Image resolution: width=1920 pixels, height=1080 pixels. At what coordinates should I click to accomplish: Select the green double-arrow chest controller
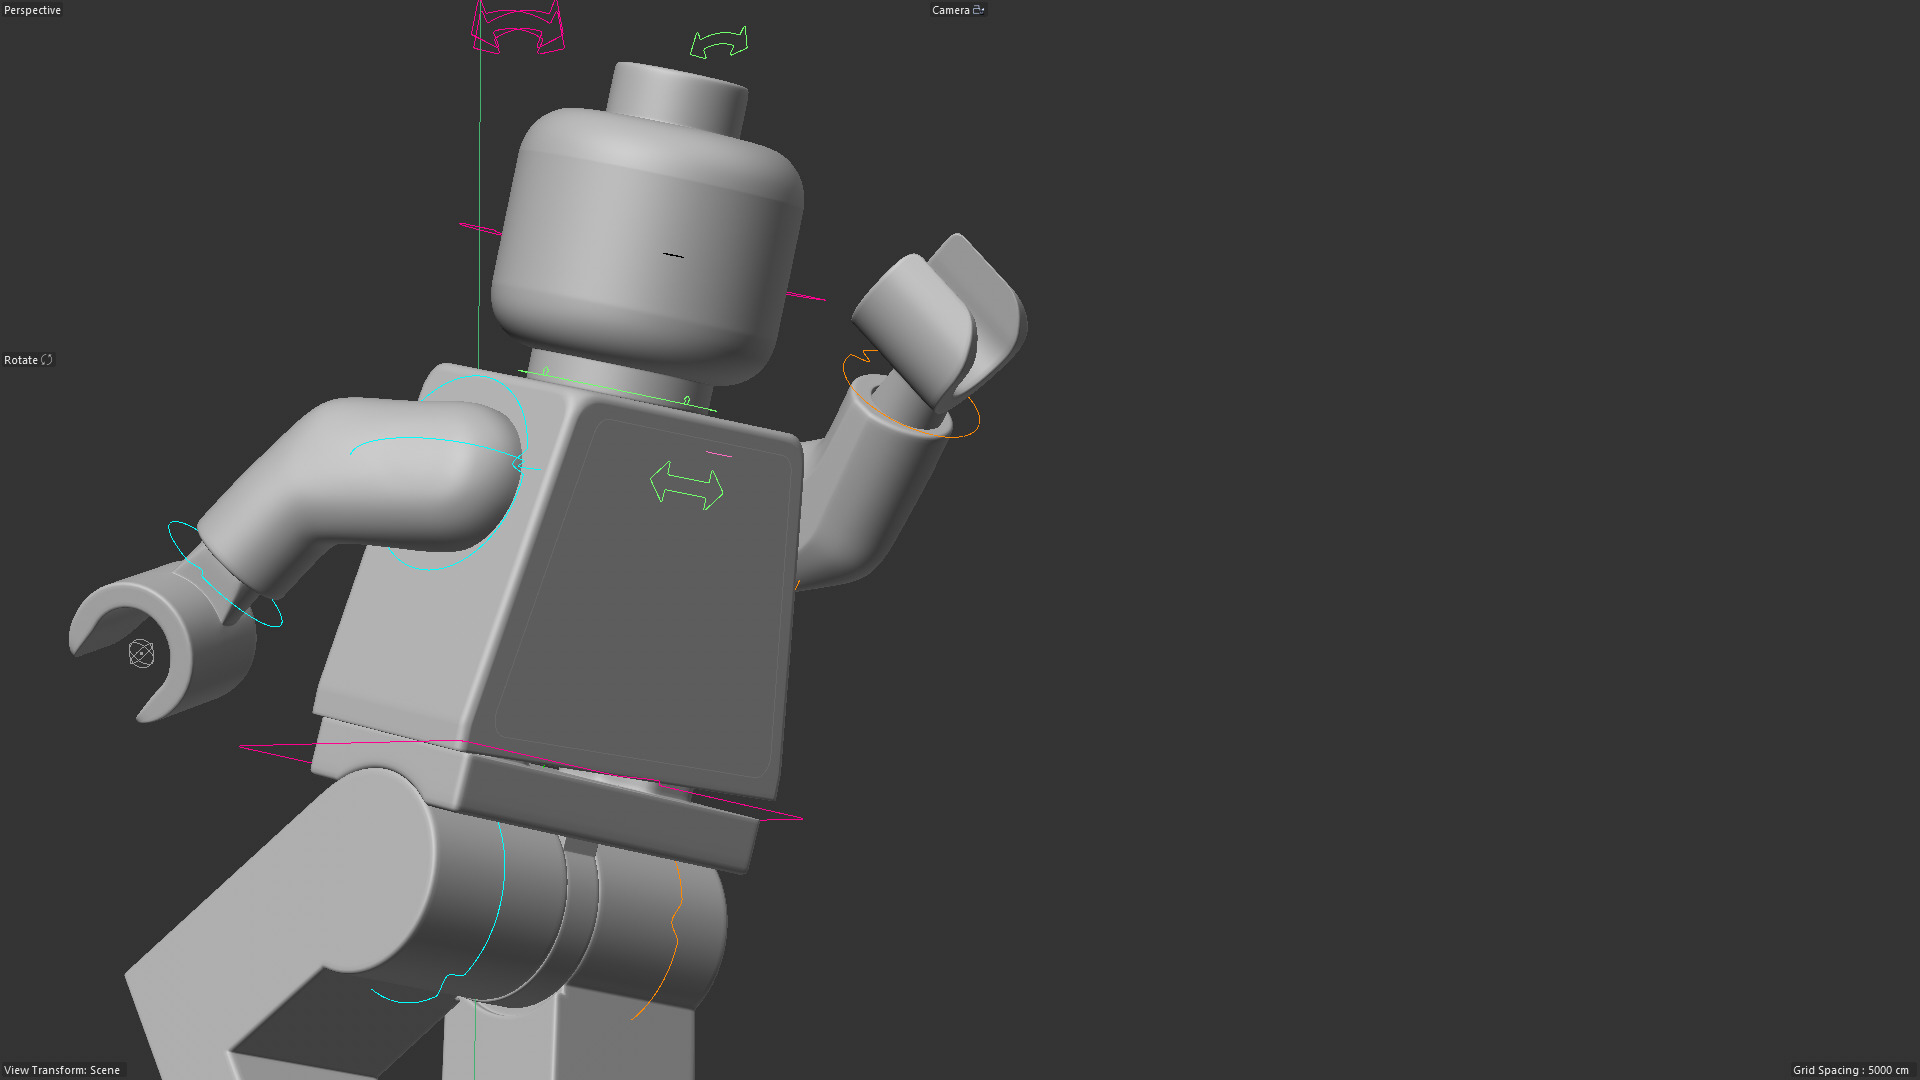[687, 485]
